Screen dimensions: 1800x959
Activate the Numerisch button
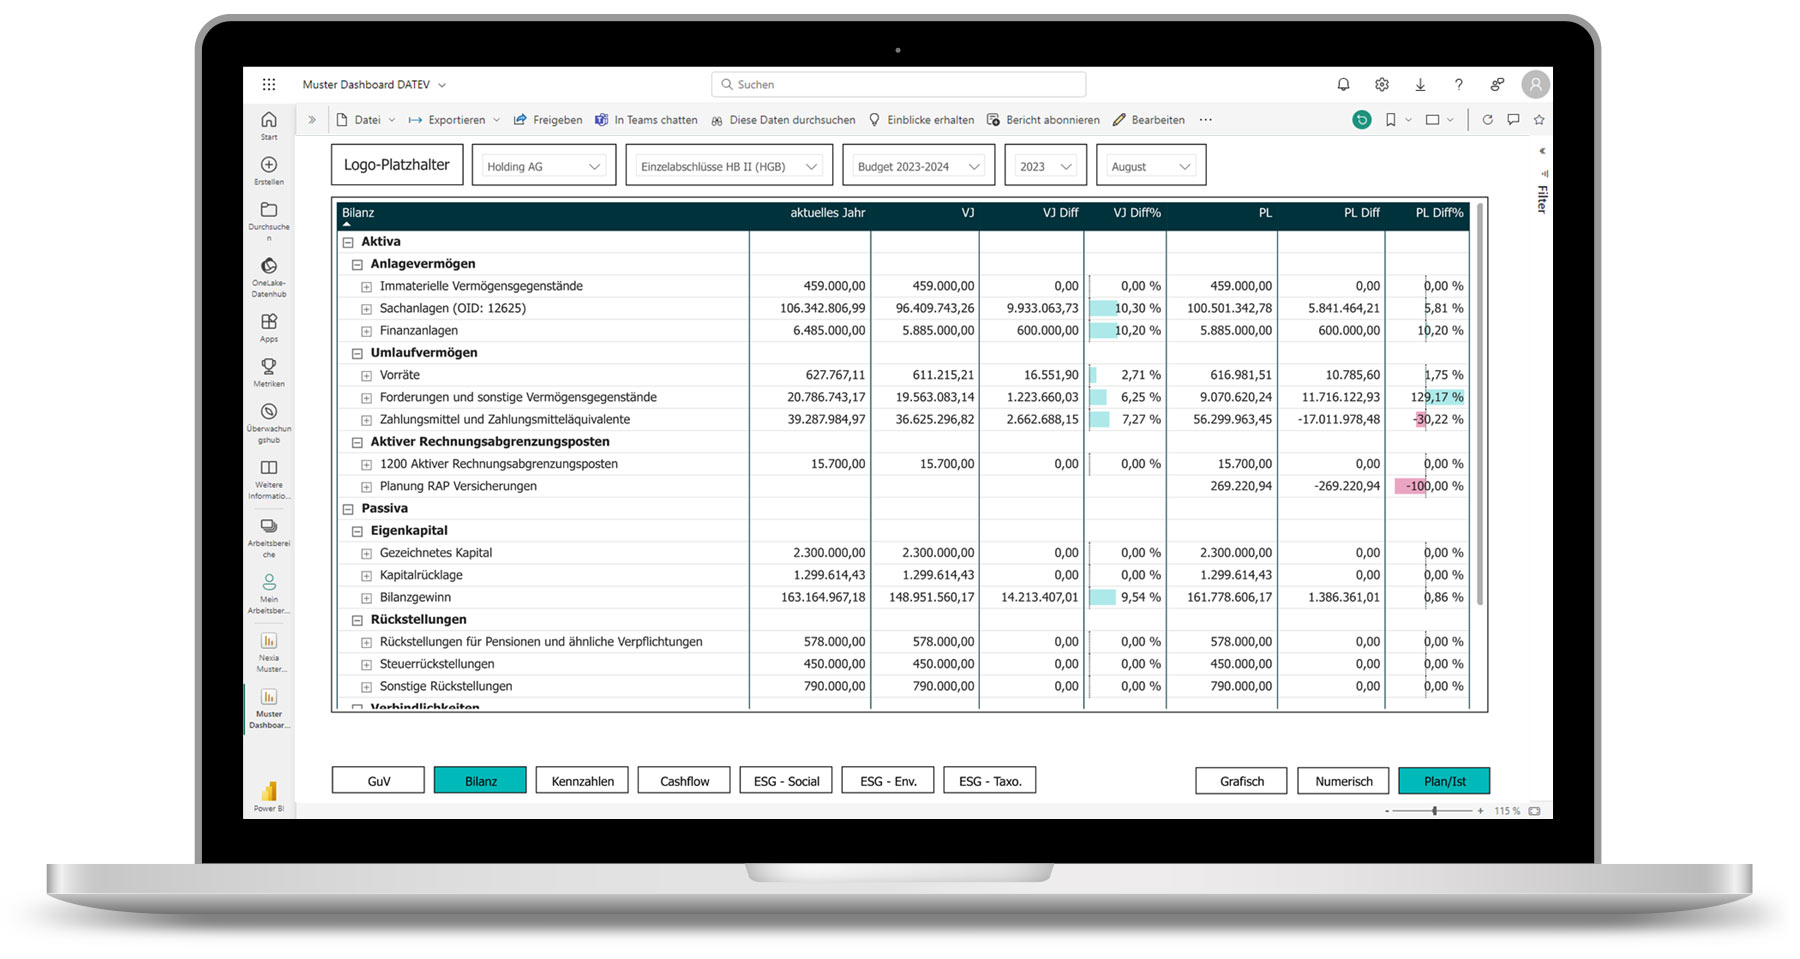click(x=1342, y=780)
